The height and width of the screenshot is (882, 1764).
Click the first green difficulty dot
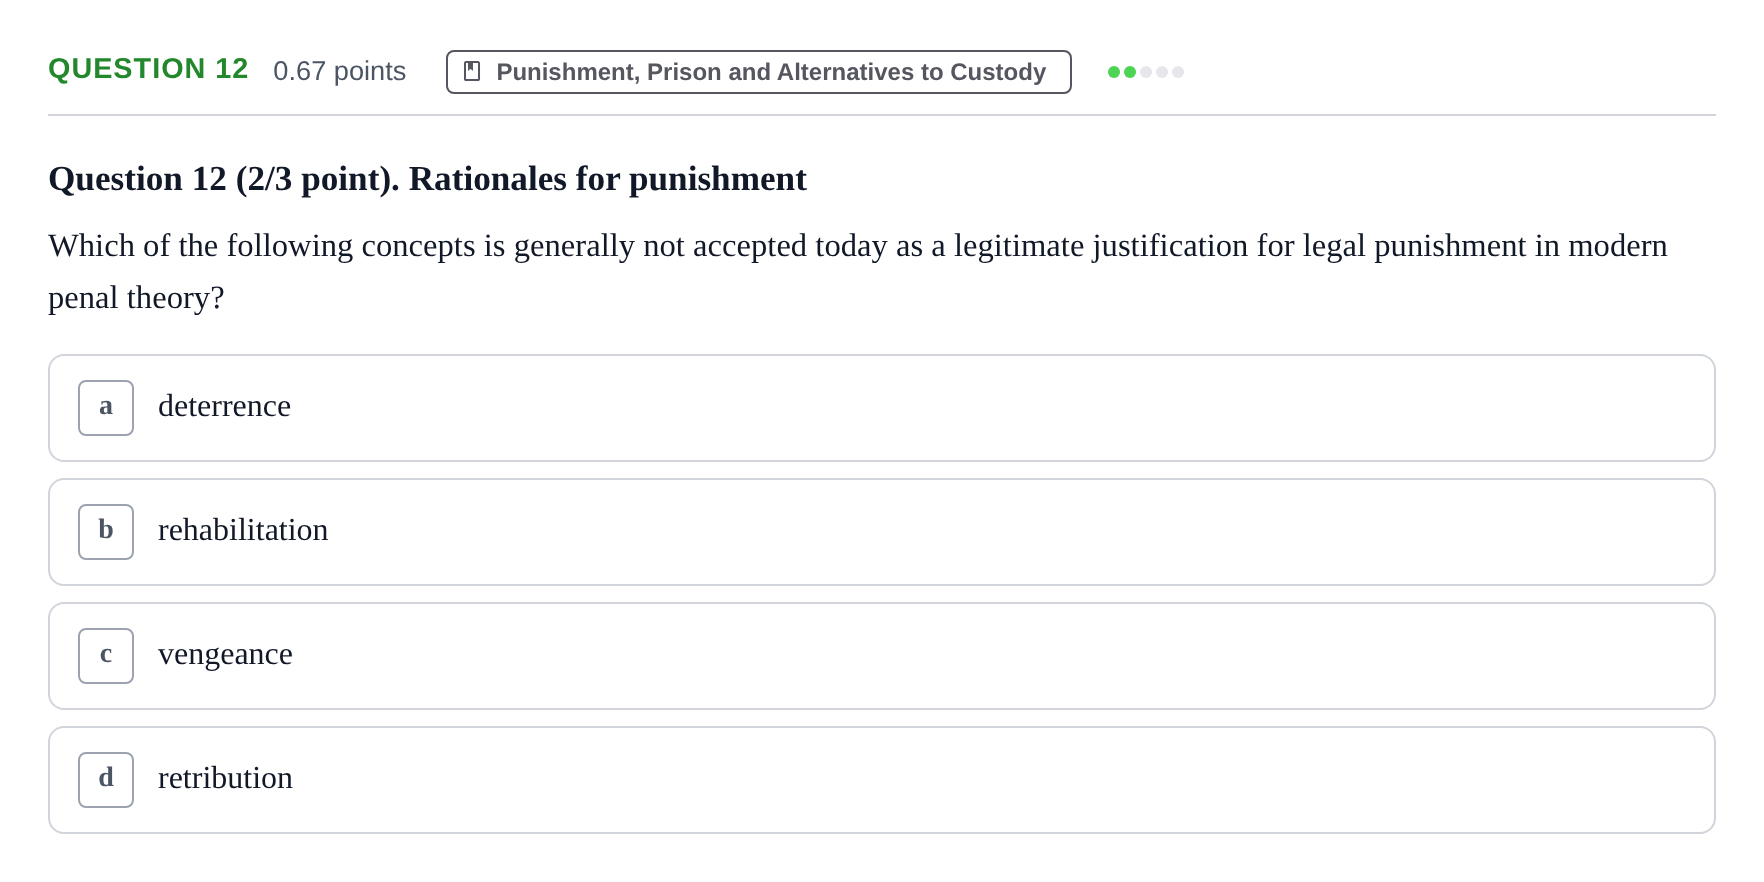pos(1114,72)
